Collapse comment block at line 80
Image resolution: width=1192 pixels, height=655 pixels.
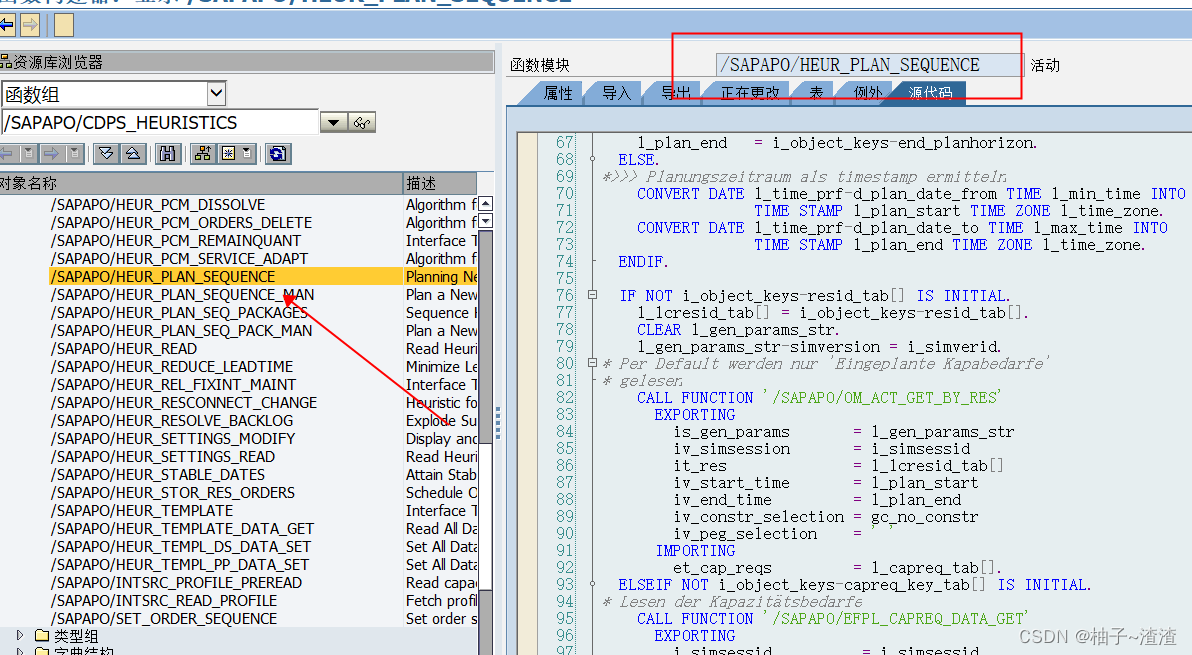tap(592, 363)
